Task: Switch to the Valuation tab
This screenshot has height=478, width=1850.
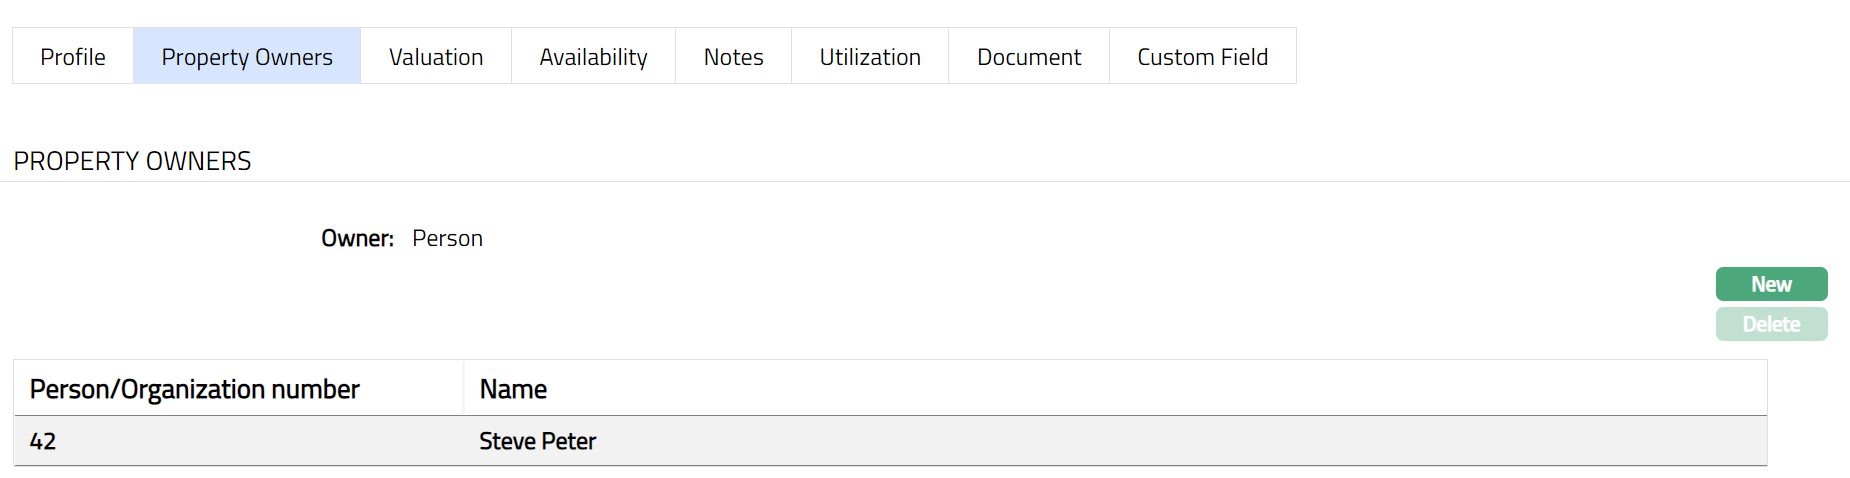Action: click(x=436, y=57)
